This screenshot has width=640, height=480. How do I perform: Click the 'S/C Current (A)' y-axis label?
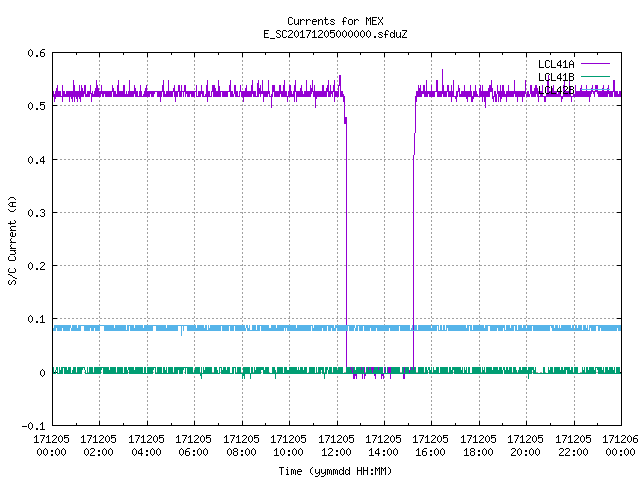13,240
